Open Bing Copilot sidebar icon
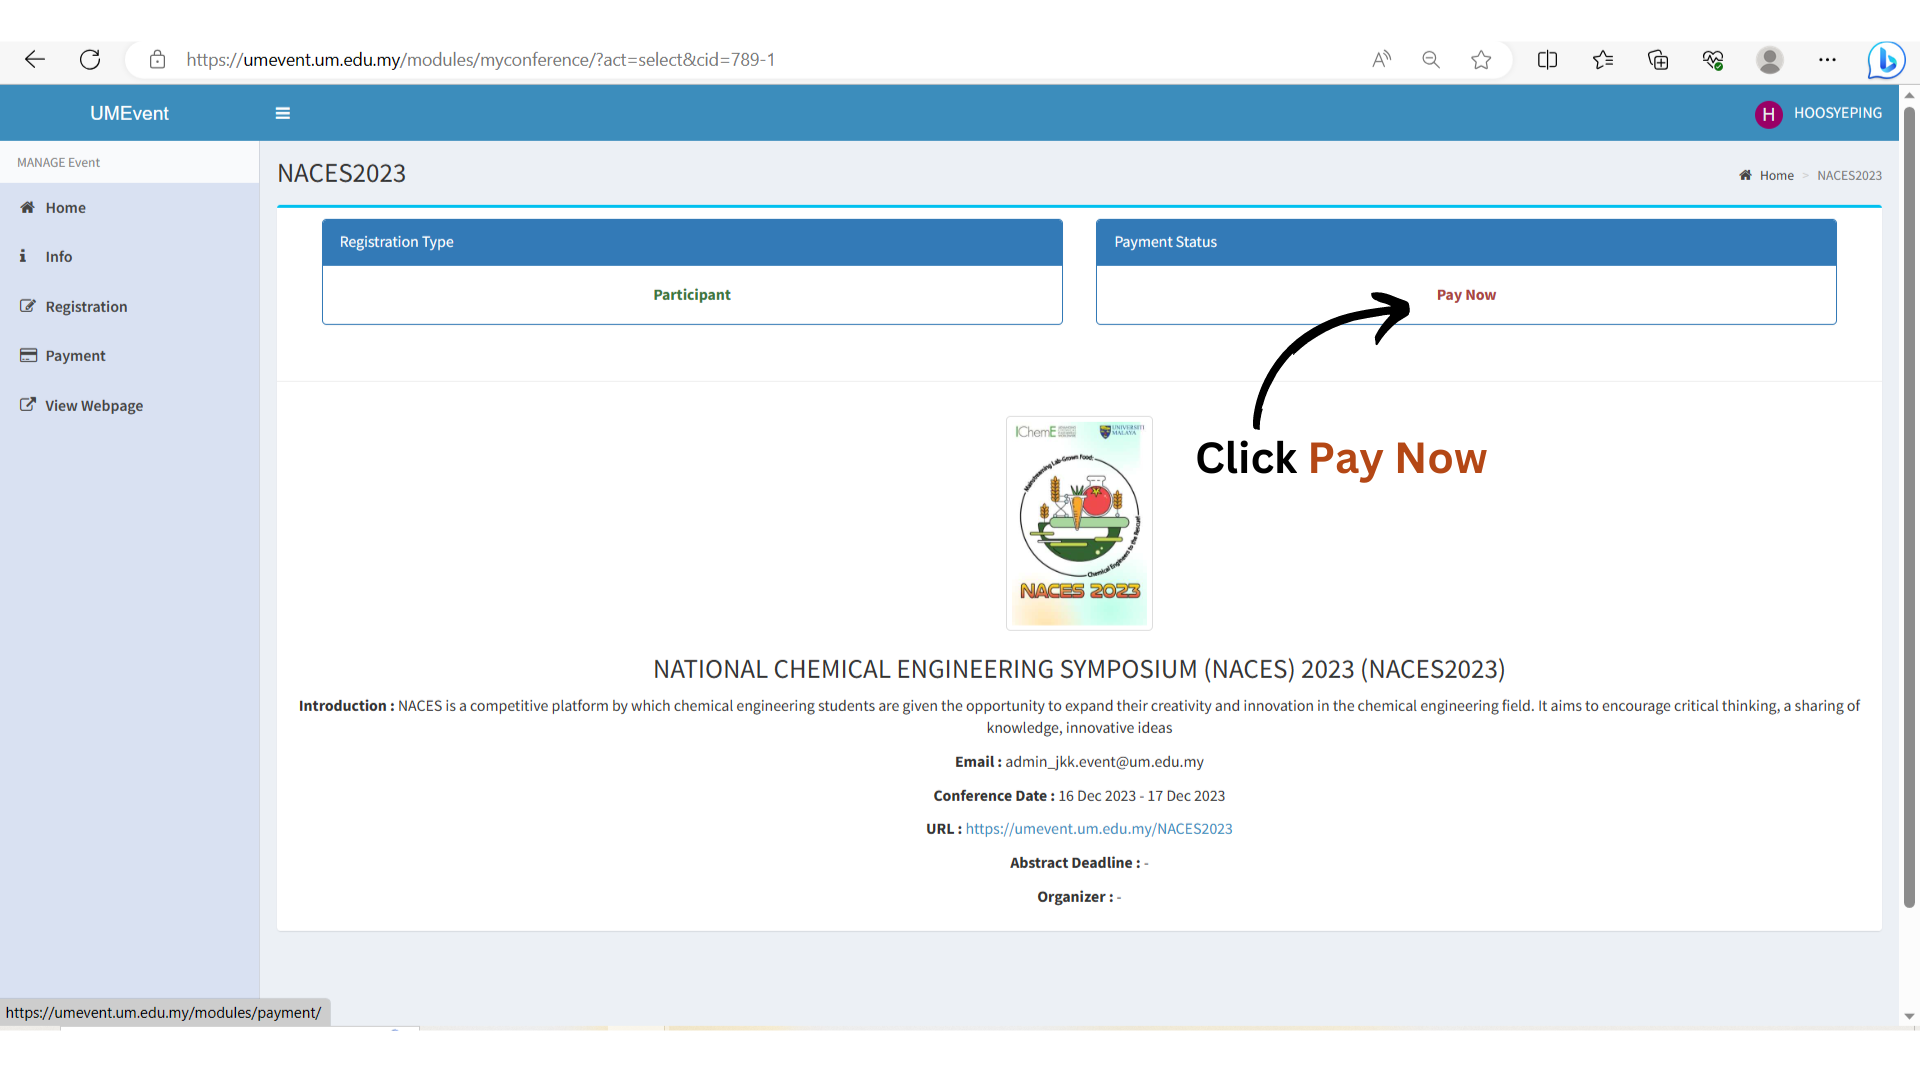This screenshot has width=1920, height=1080. coord(1886,60)
